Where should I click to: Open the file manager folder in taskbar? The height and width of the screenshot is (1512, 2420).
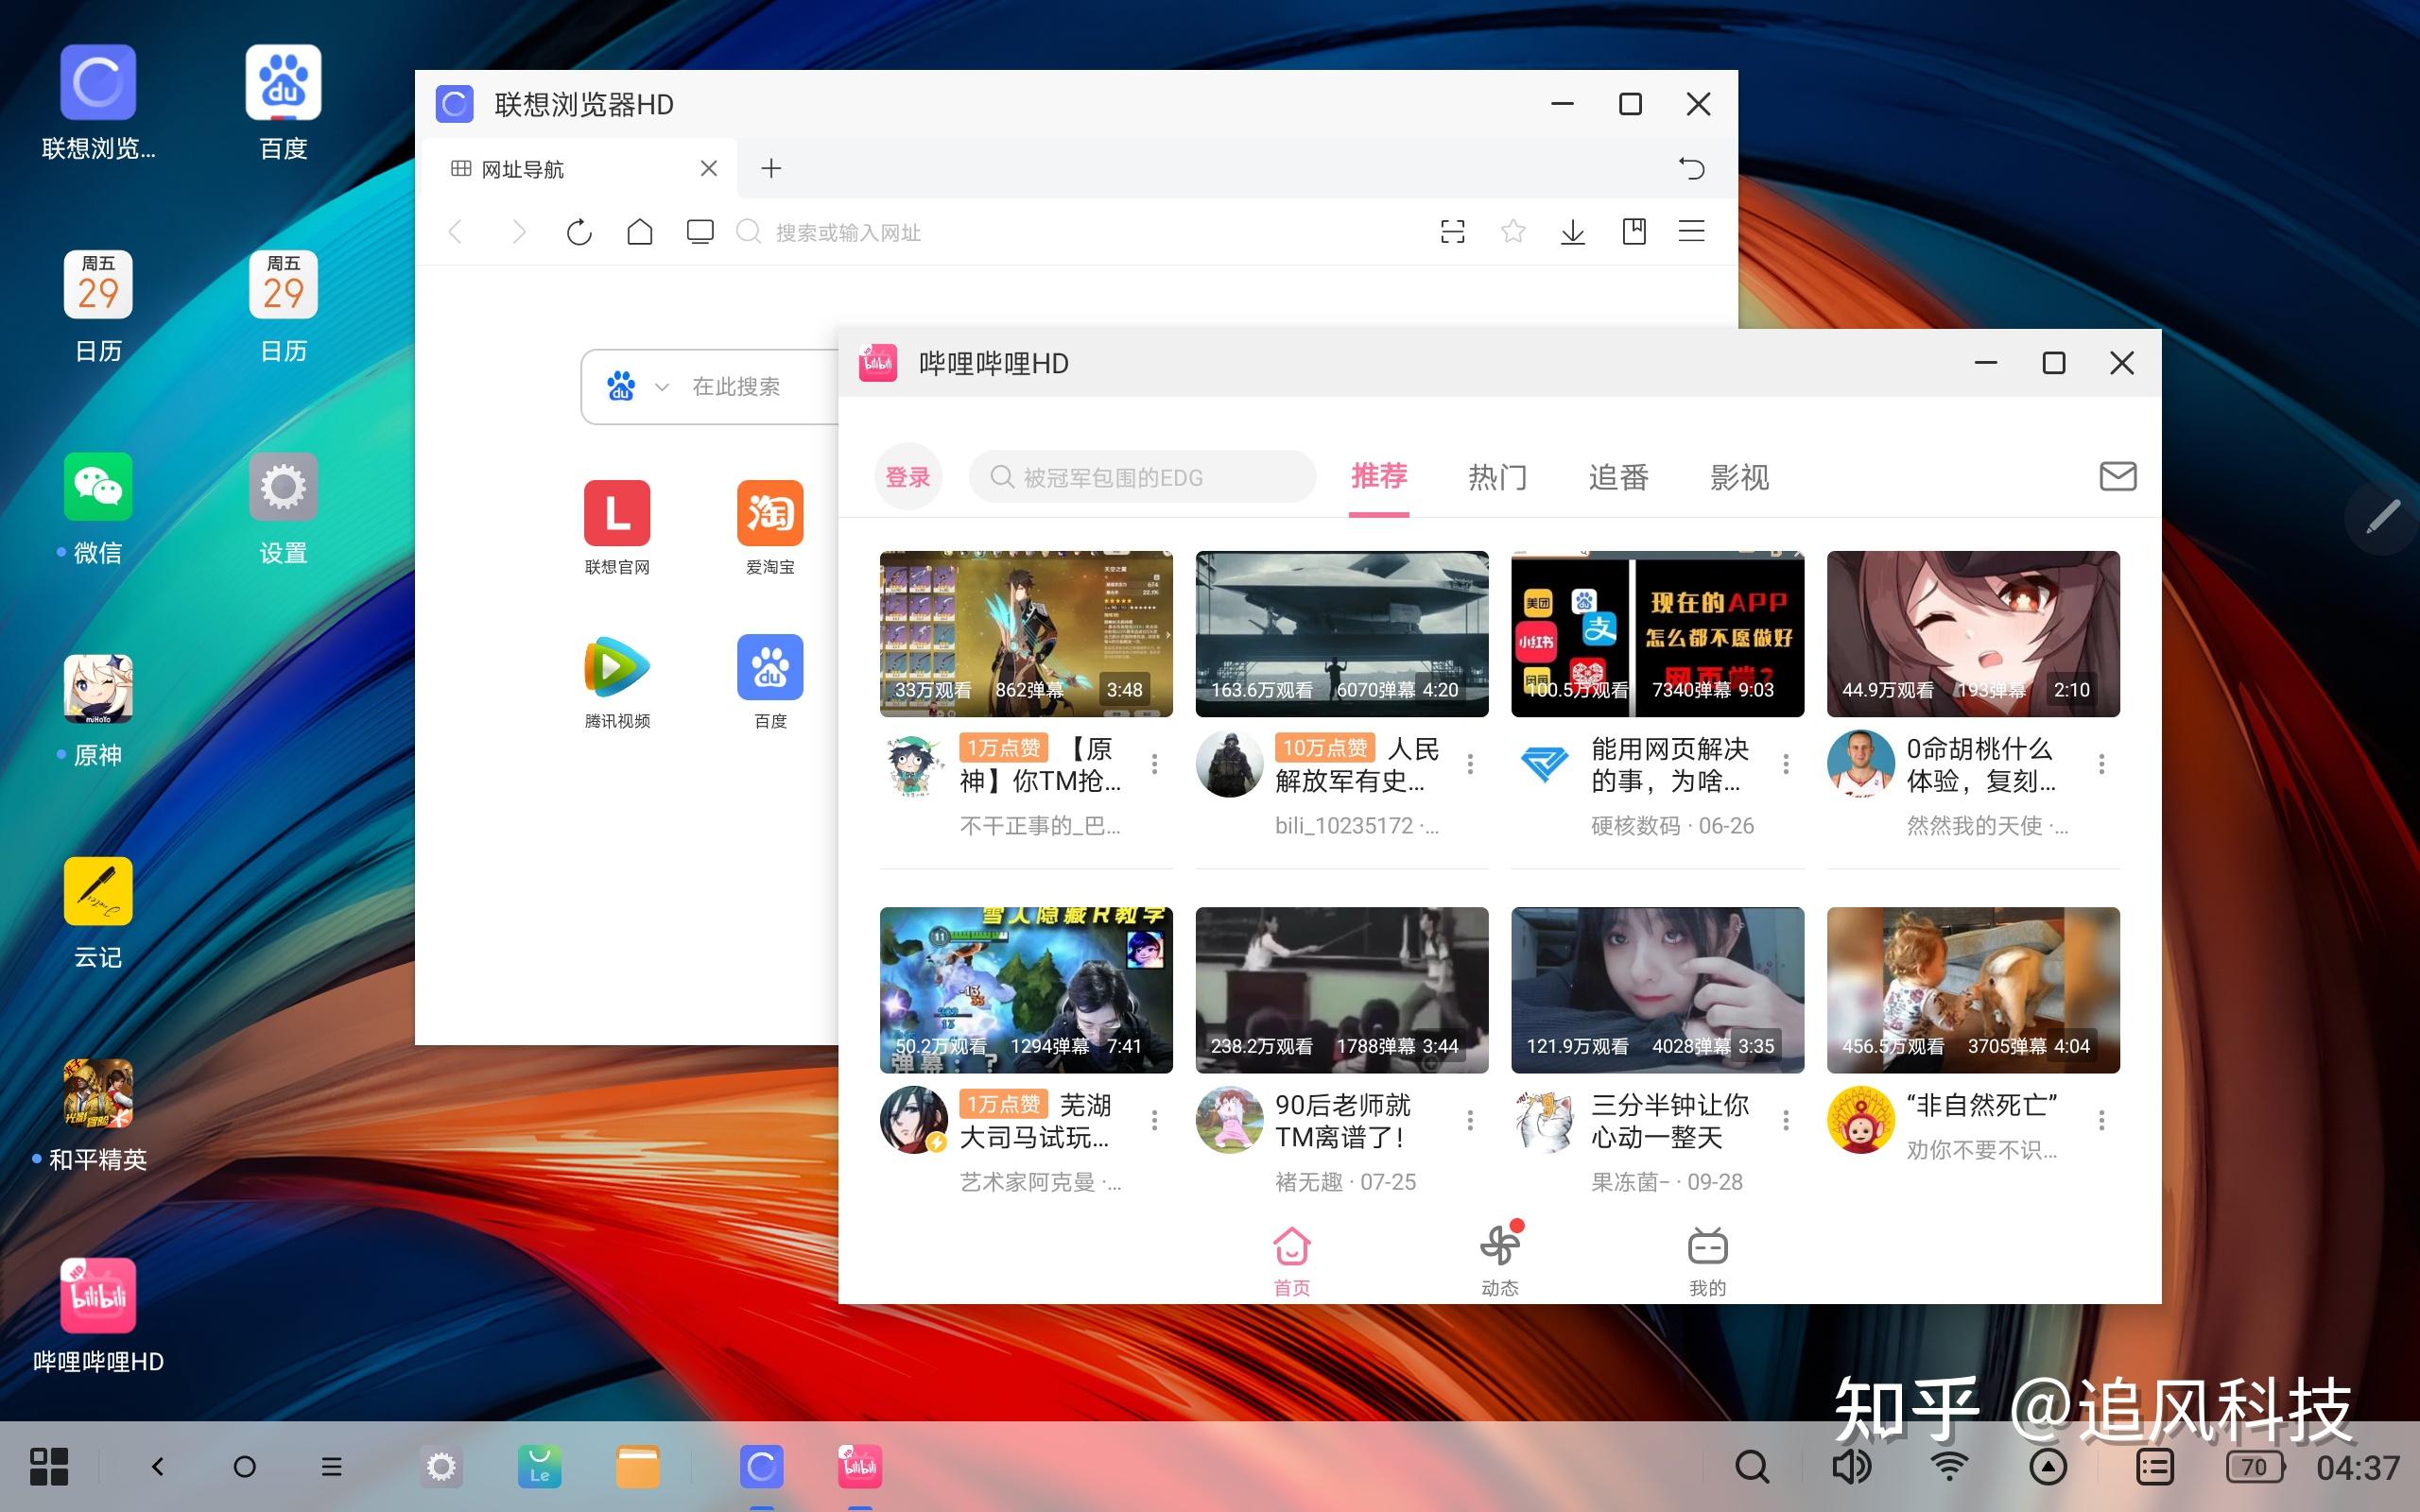pyautogui.click(x=638, y=1467)
